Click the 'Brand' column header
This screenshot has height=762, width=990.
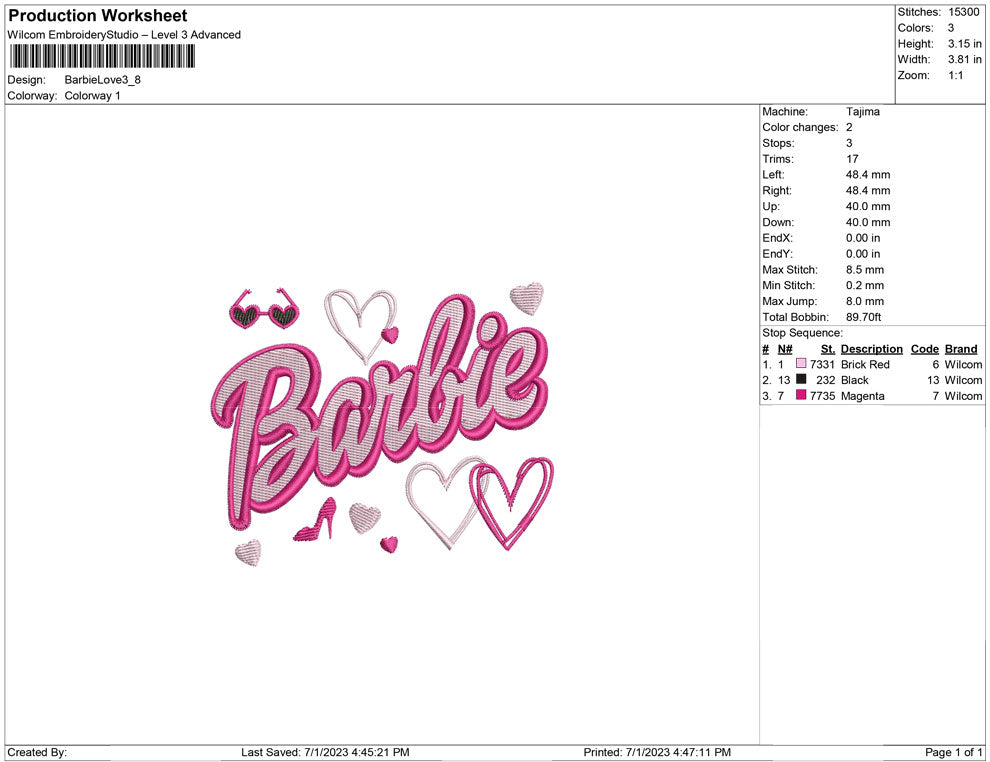[x=961, y=349]
